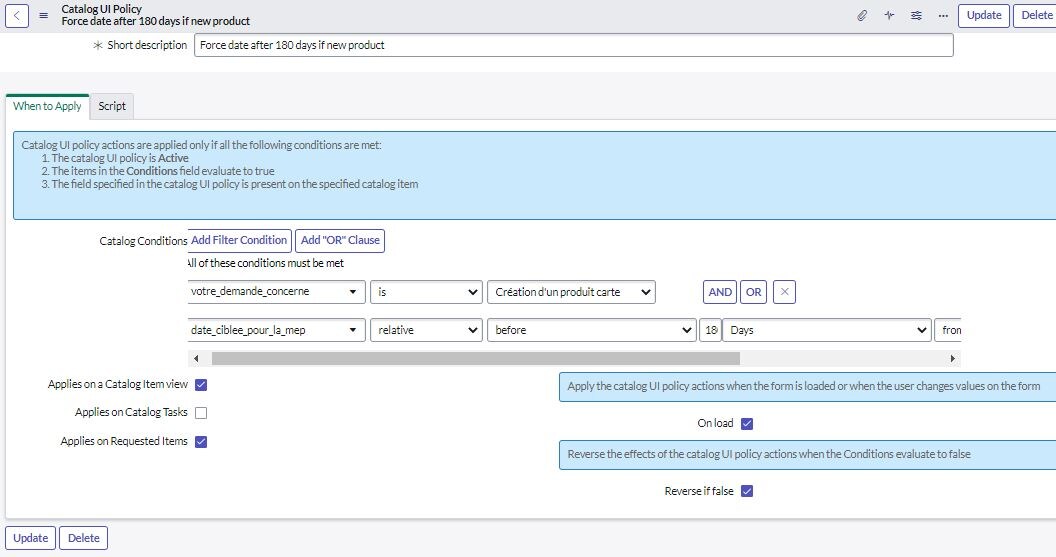Switch to the Script tab

[112, 106]
